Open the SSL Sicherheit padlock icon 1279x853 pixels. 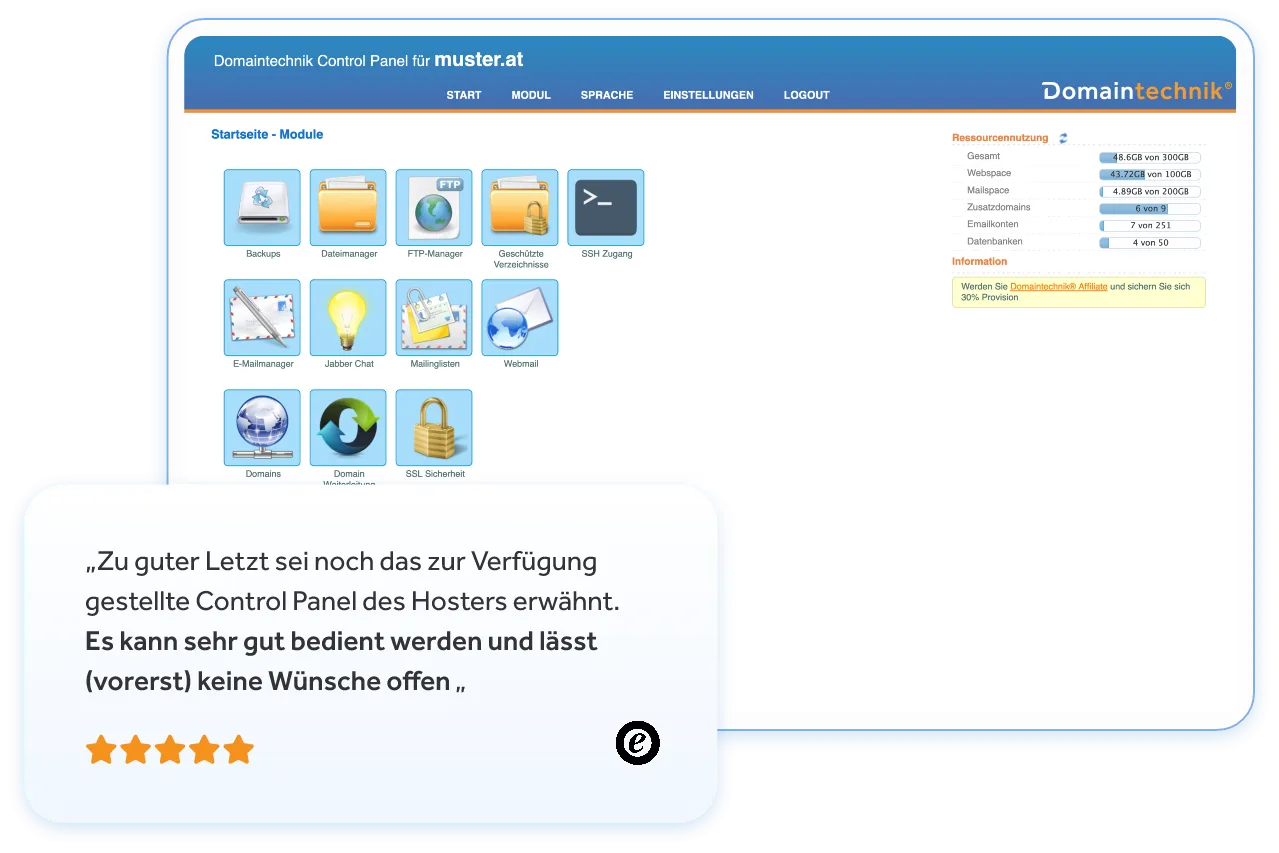pyautogui.click(x=434, y=427)
